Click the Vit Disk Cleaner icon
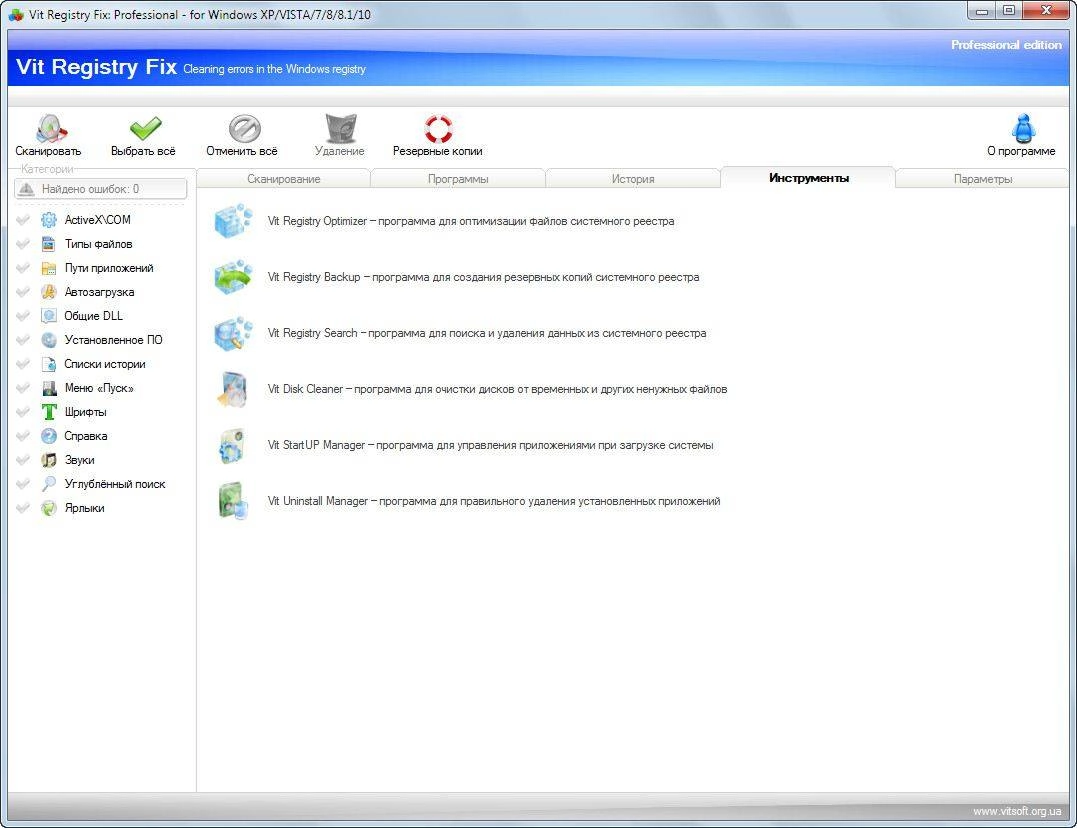This screenshot has height=828, width=1077. pos(233,389)
